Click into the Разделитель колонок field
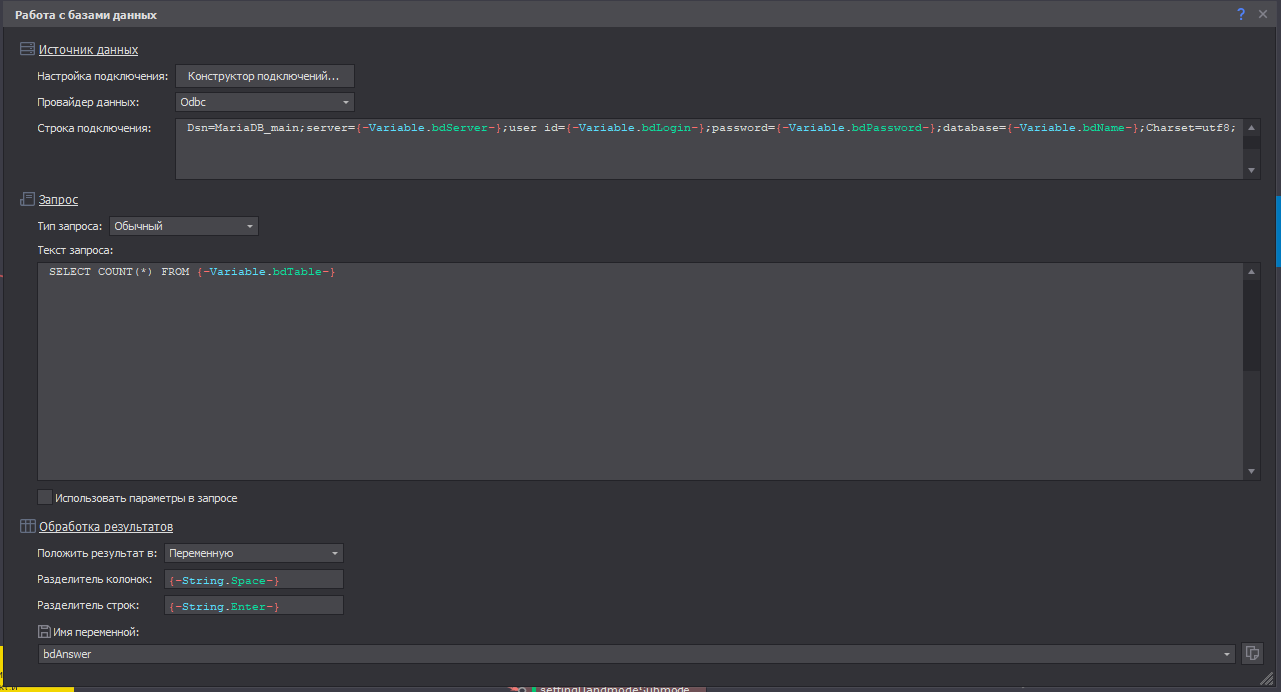 tap(253, 580)
